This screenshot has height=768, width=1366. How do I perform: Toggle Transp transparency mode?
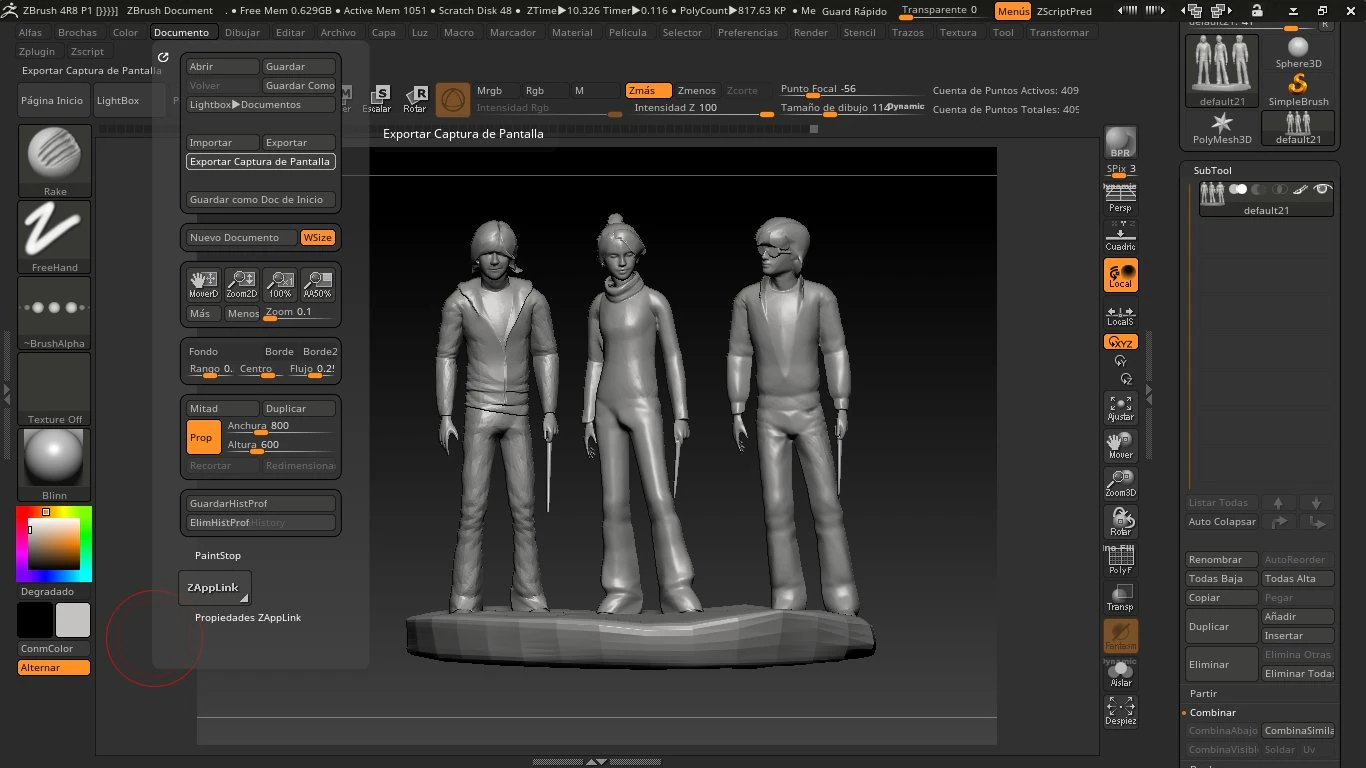[x=1120, y=598]
